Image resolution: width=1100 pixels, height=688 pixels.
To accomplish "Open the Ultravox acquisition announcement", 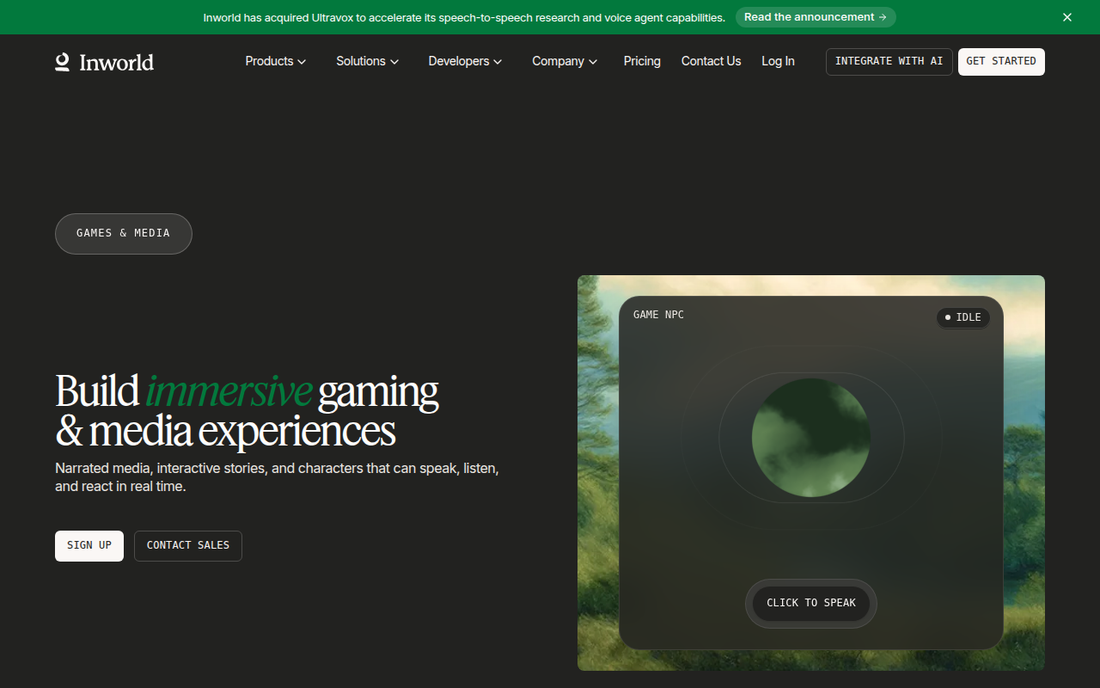I will pos(815,18).
